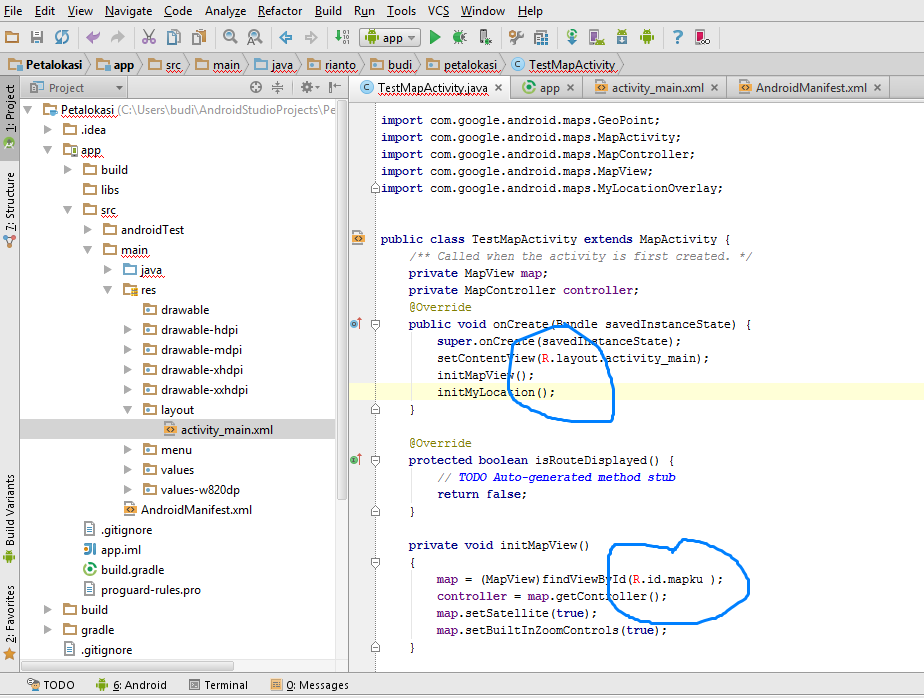Open the 0: Messages tool window
Screen dimensions: 924x698
(310, 684)
